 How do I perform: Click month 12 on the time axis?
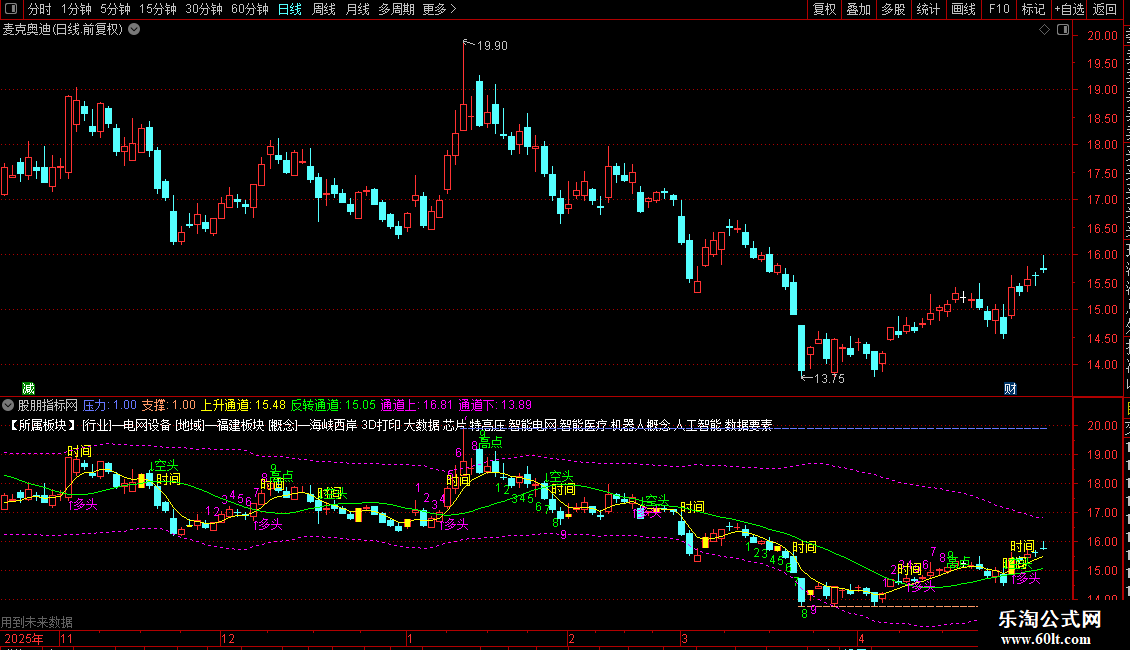228,638
